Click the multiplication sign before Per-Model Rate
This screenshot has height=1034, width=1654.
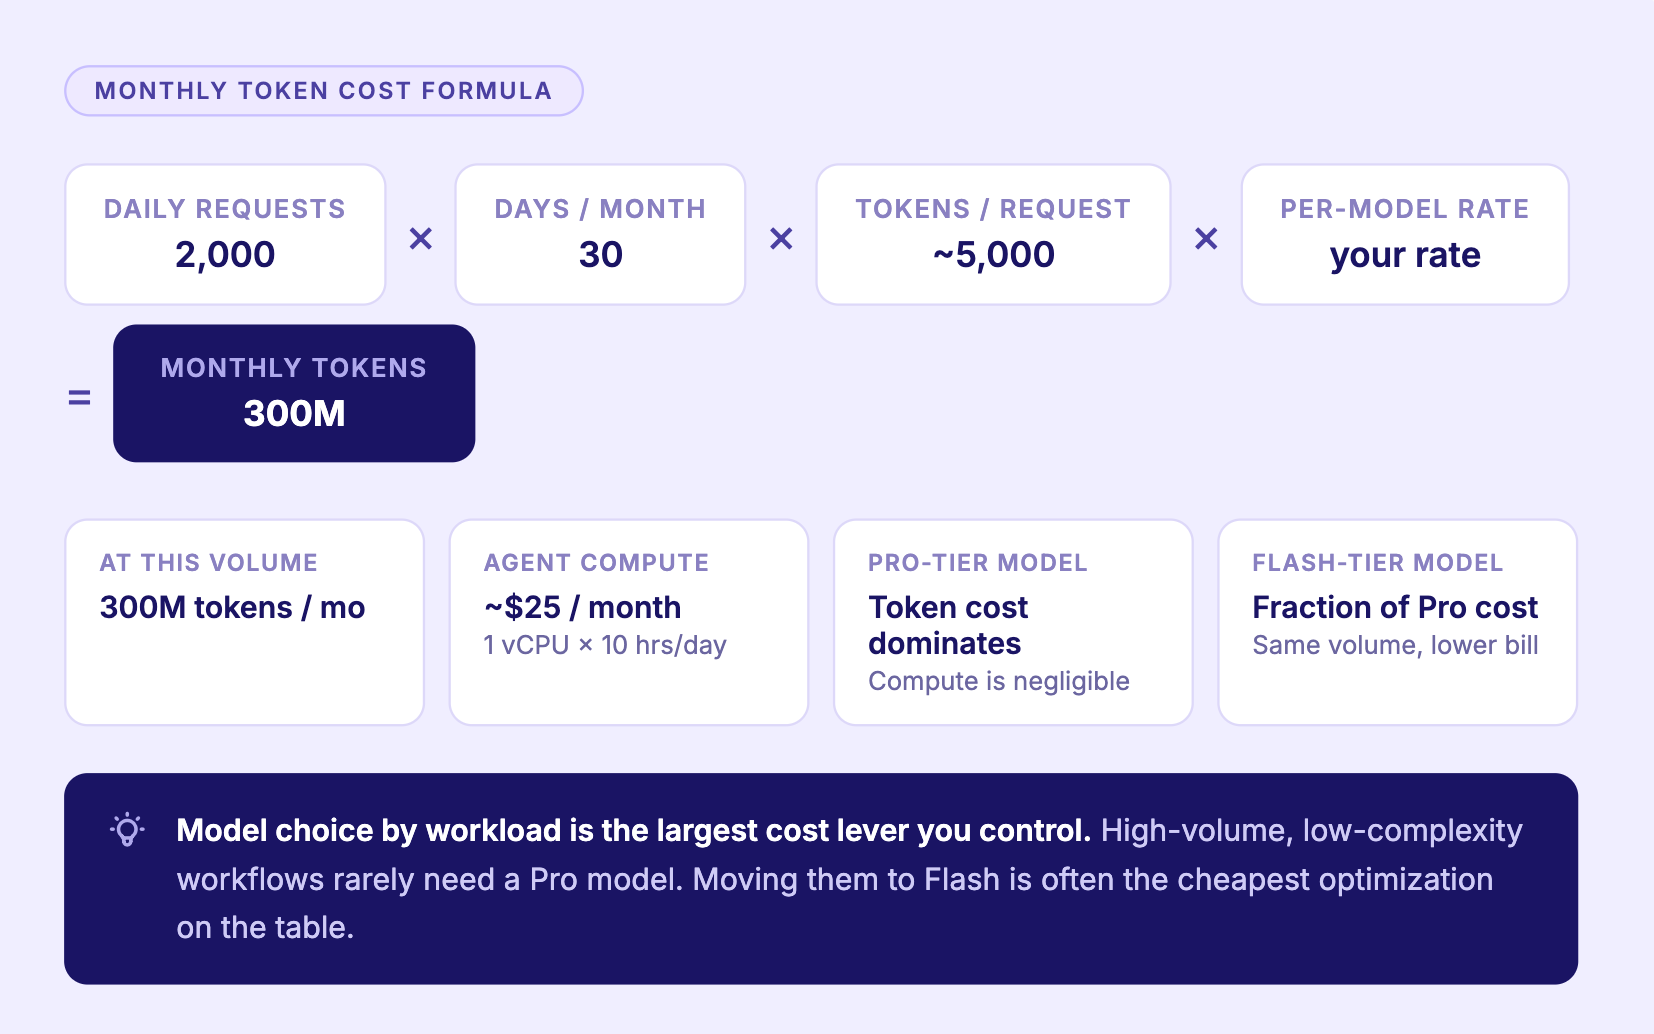(1206, 238)
